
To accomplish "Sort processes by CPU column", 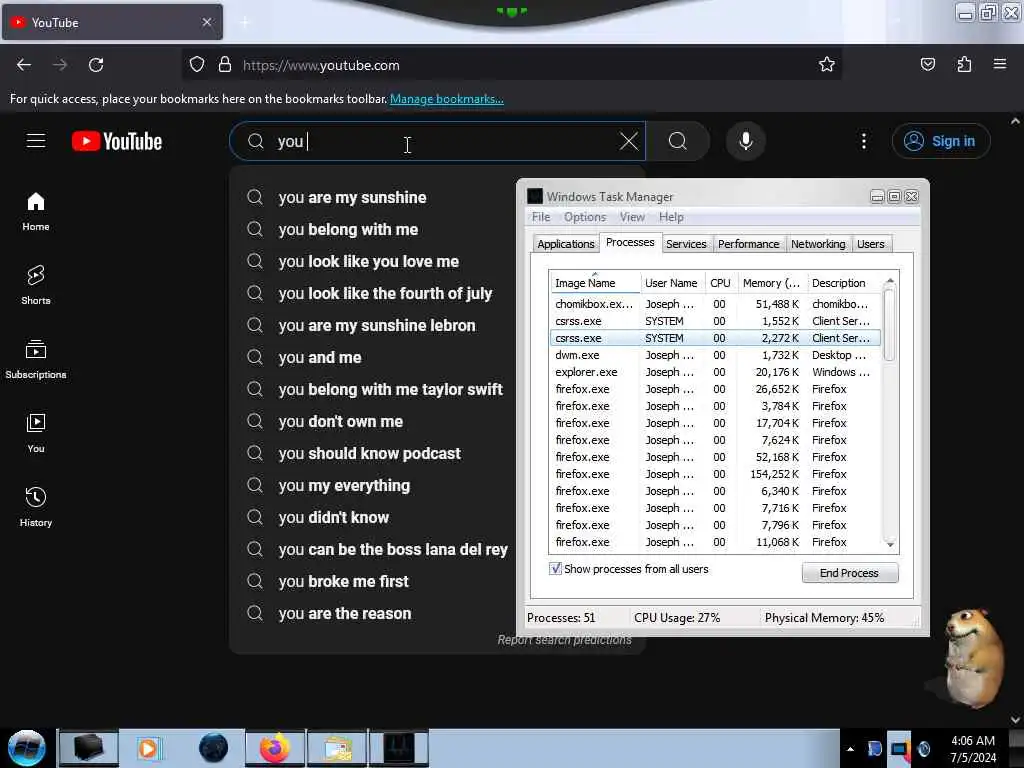I will (720, 283).
